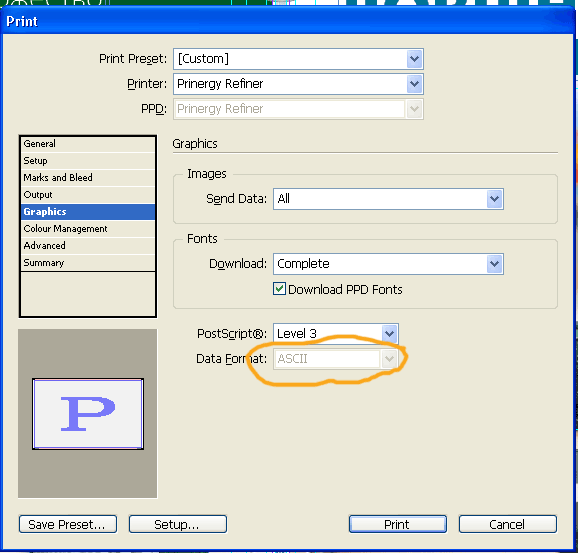Expand the fonts Download dropdown
The height and width of the screenshot is (553, 578).
pos(388,264)
